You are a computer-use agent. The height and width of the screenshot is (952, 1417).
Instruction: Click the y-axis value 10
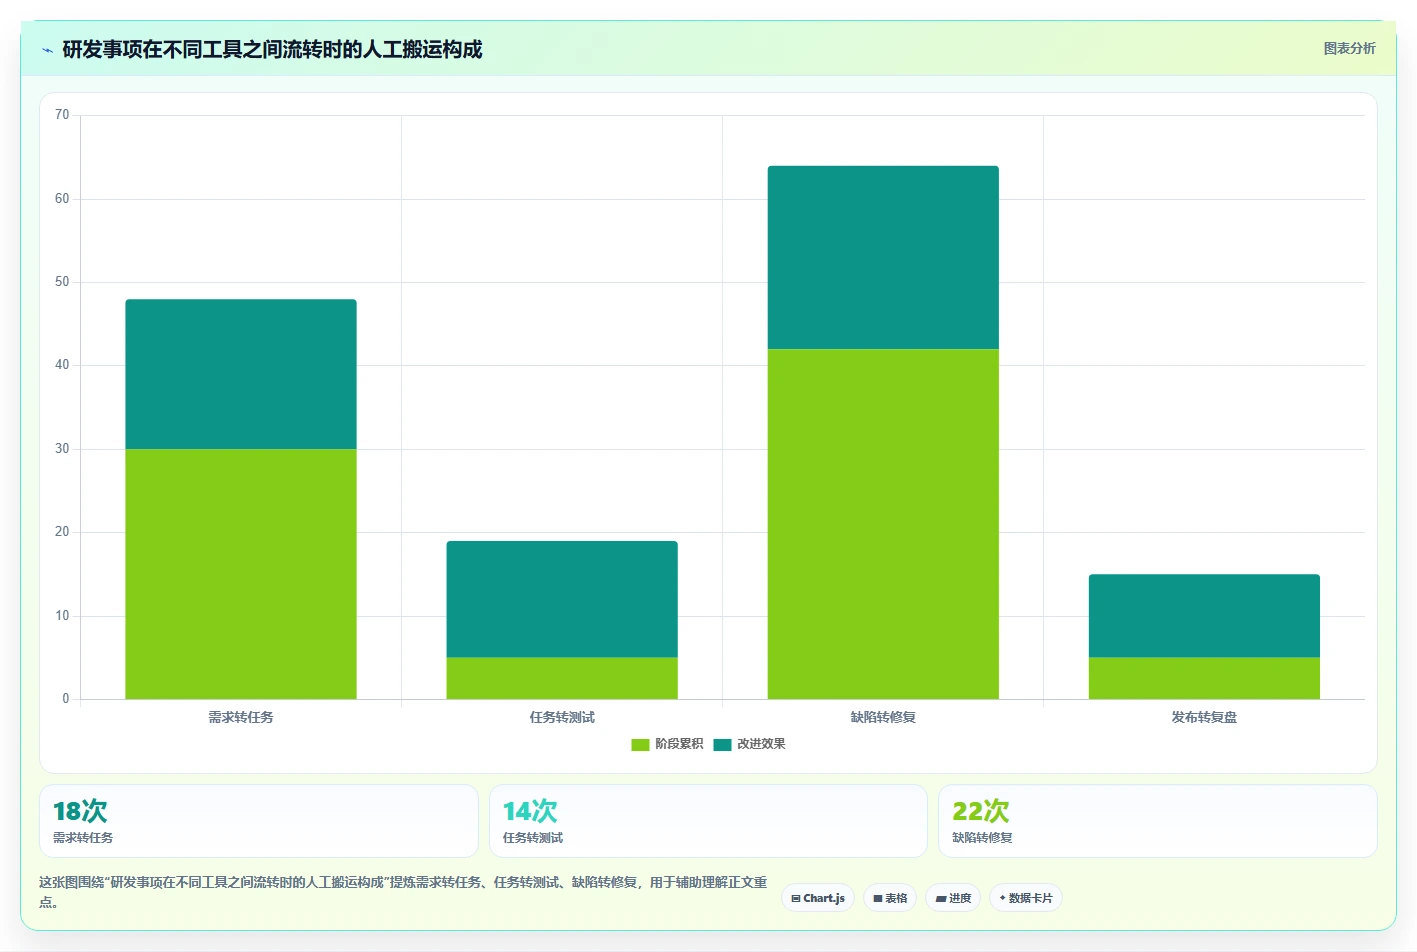point(62,616)
